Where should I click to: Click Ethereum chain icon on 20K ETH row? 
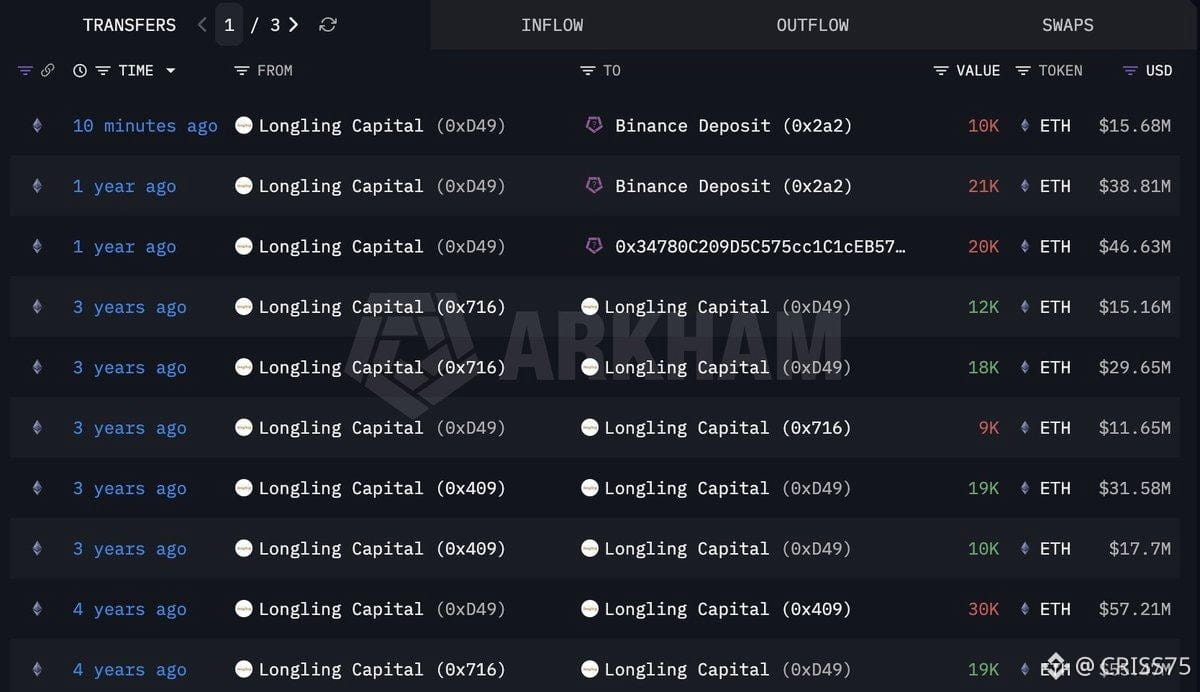point(37,246)
